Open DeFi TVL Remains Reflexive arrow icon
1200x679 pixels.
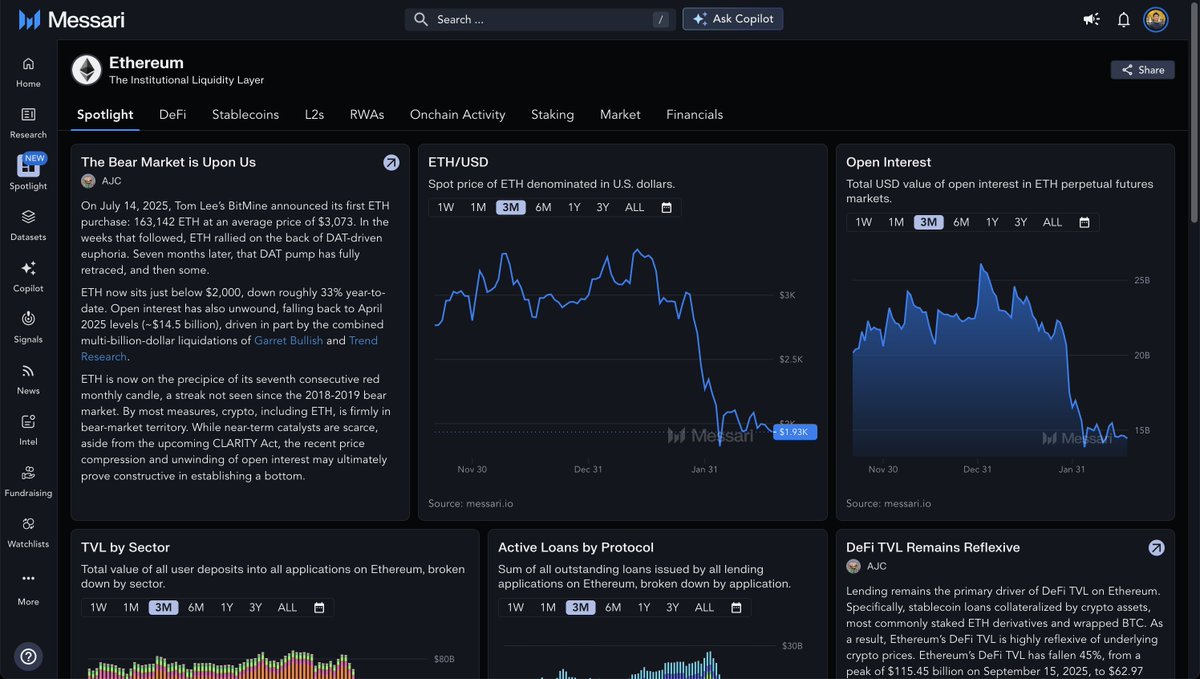1156,547
